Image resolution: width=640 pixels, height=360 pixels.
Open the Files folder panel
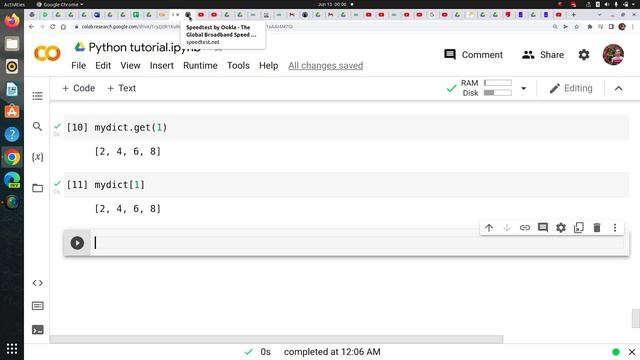coord(38,188)
